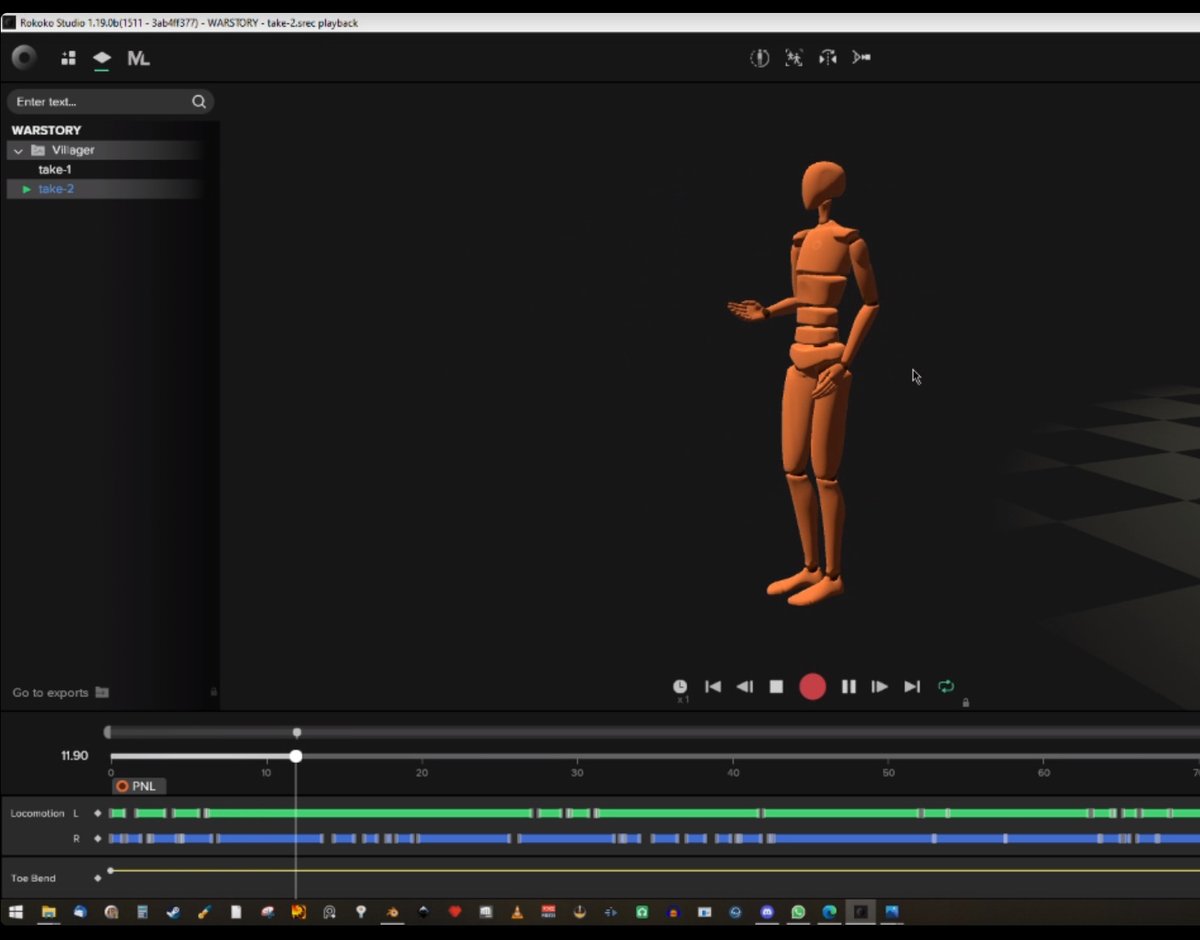The image size is (1200, 940).
Task: Click the WARSTORY project title
Action: [x=46, y=130]
